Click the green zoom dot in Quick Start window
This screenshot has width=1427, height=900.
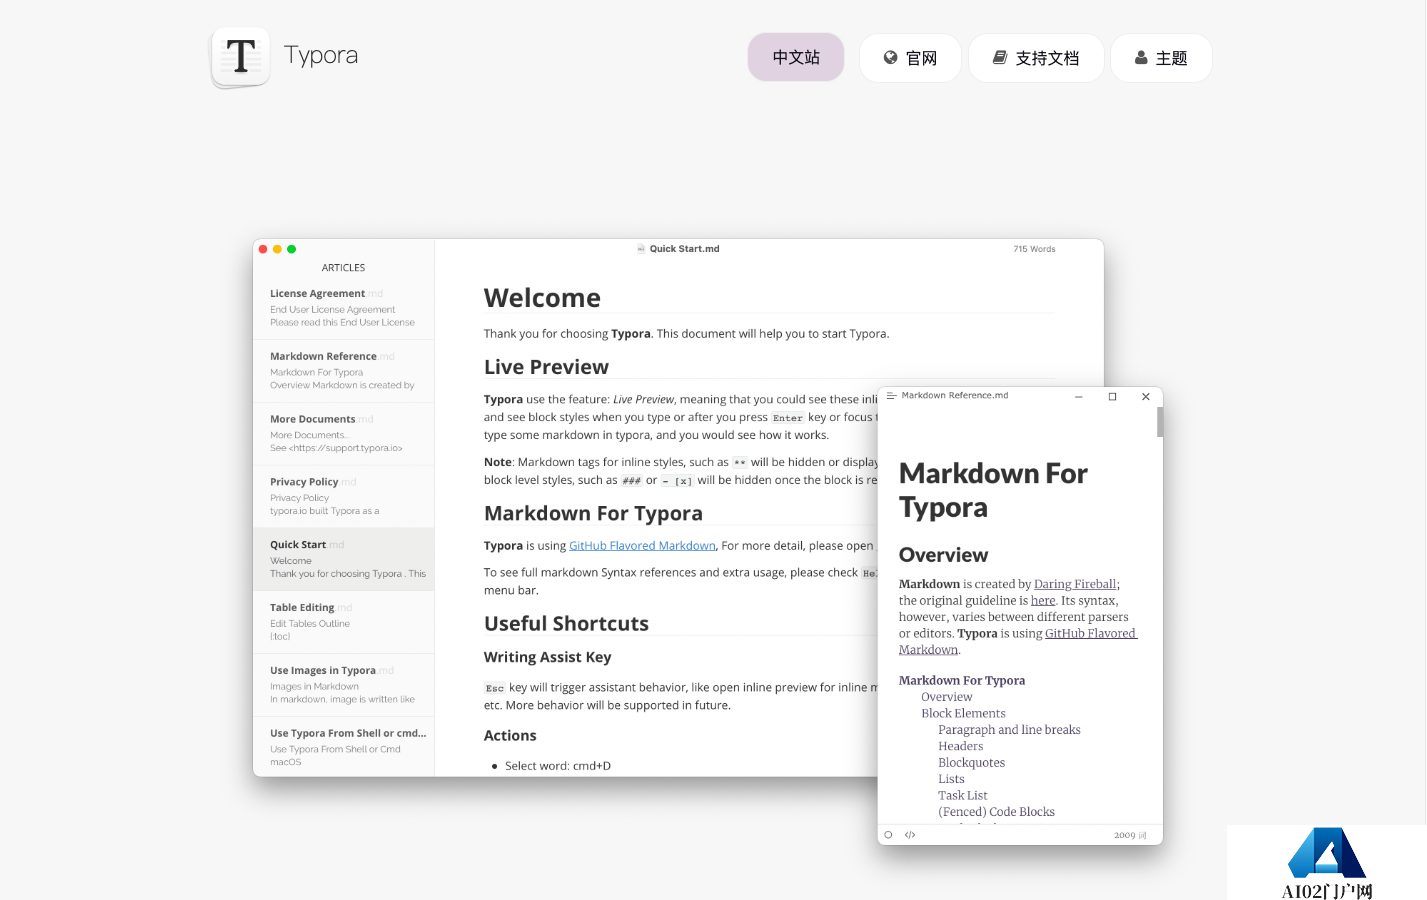point(291,249)
